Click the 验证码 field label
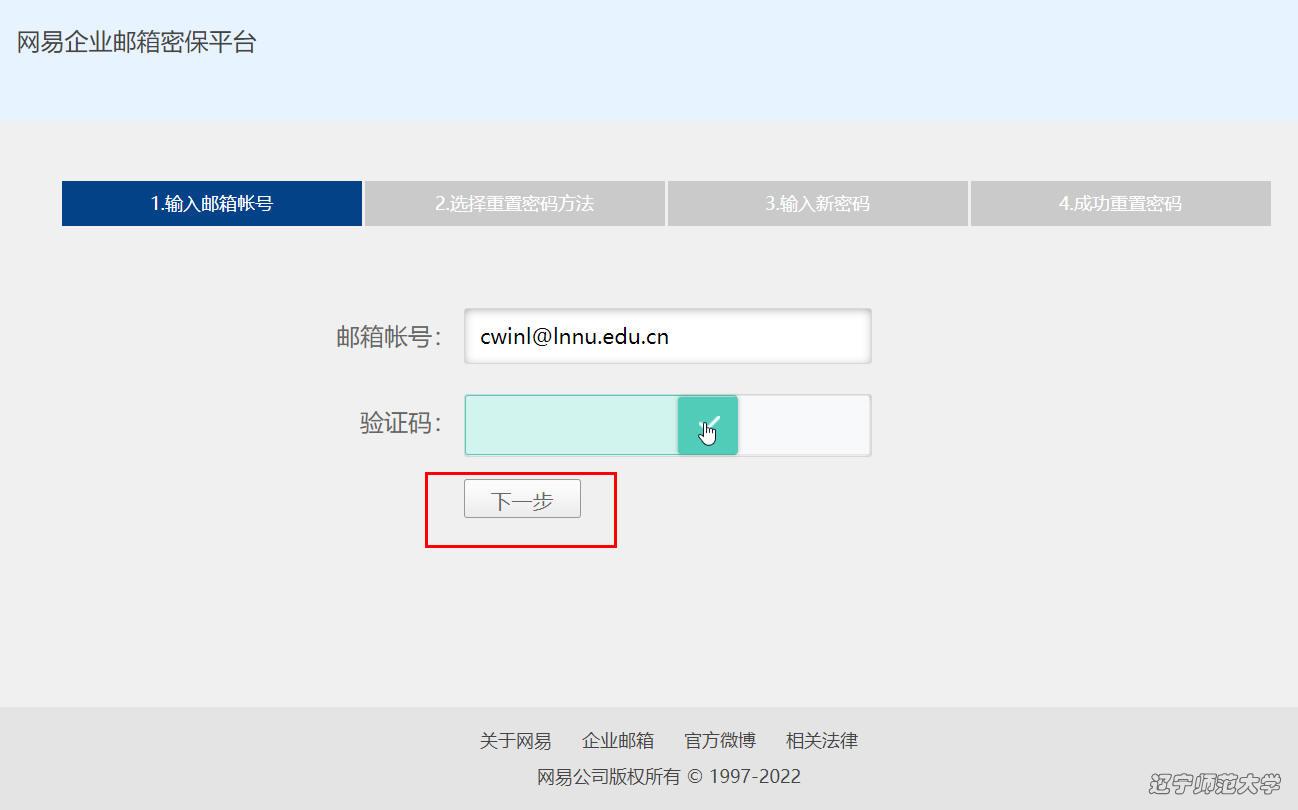 coord(401,423)
